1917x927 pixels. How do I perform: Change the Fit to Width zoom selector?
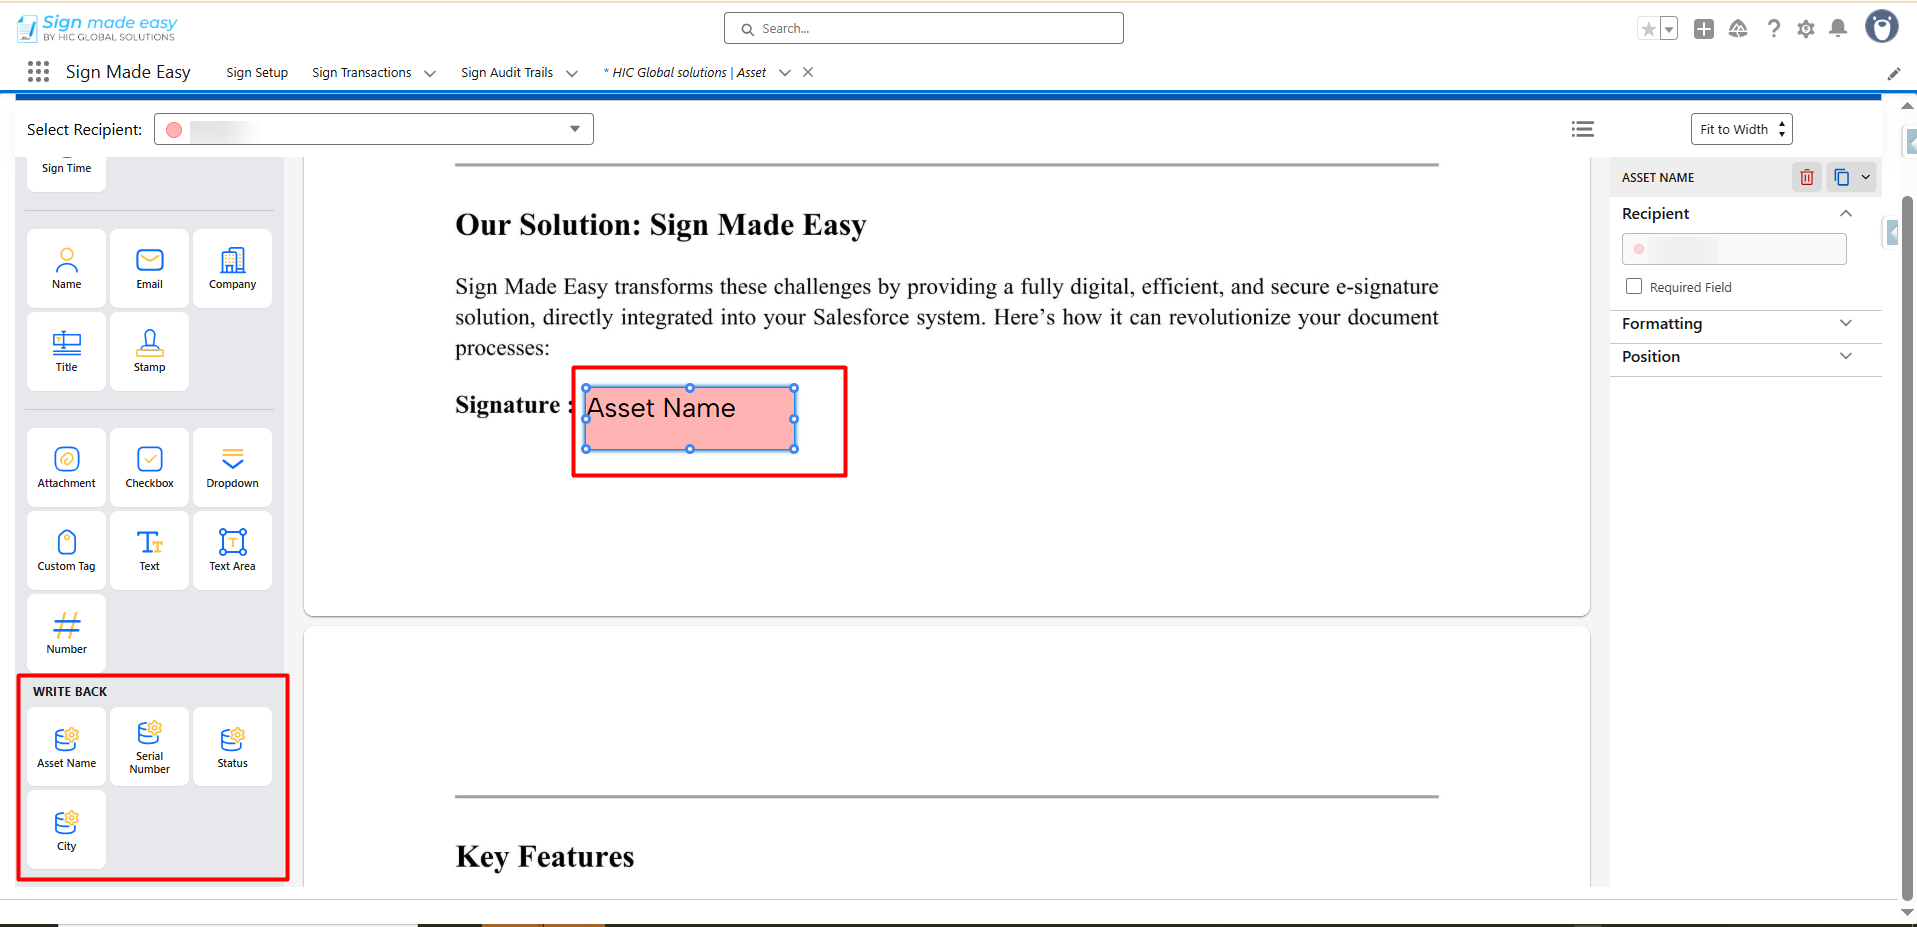pos(1742,129)
